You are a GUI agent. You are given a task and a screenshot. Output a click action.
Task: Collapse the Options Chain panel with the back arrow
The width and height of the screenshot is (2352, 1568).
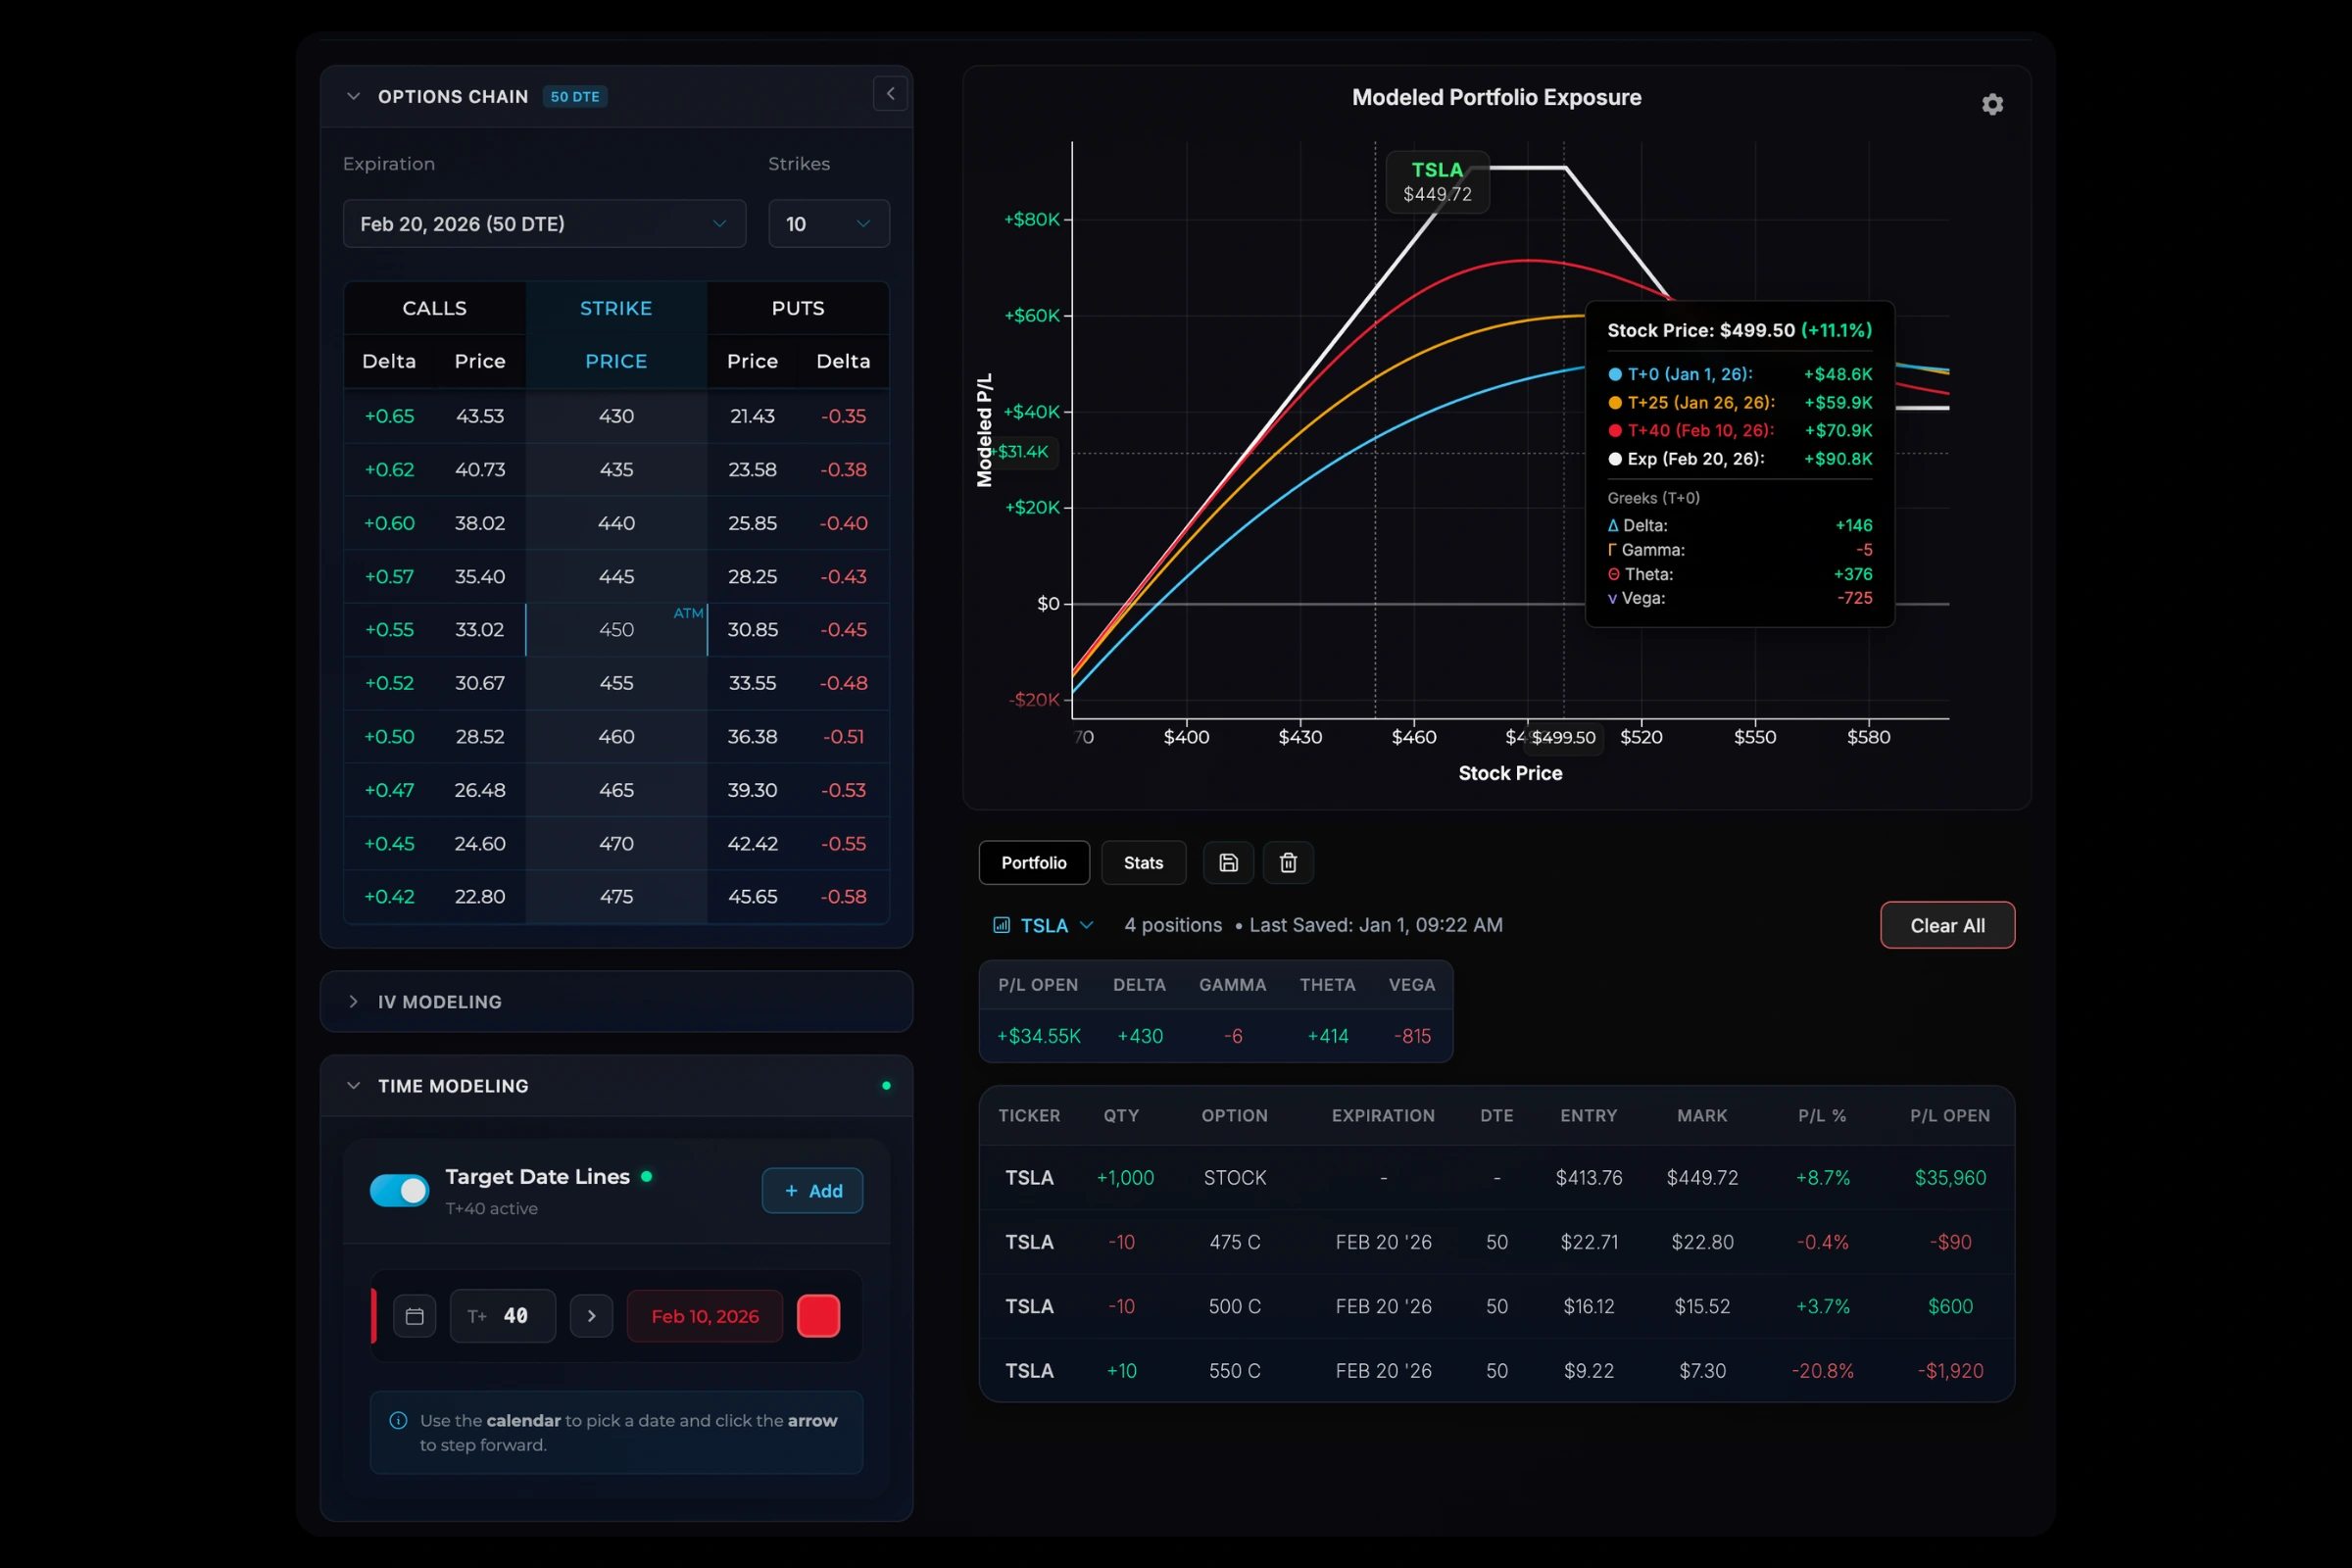890,93
